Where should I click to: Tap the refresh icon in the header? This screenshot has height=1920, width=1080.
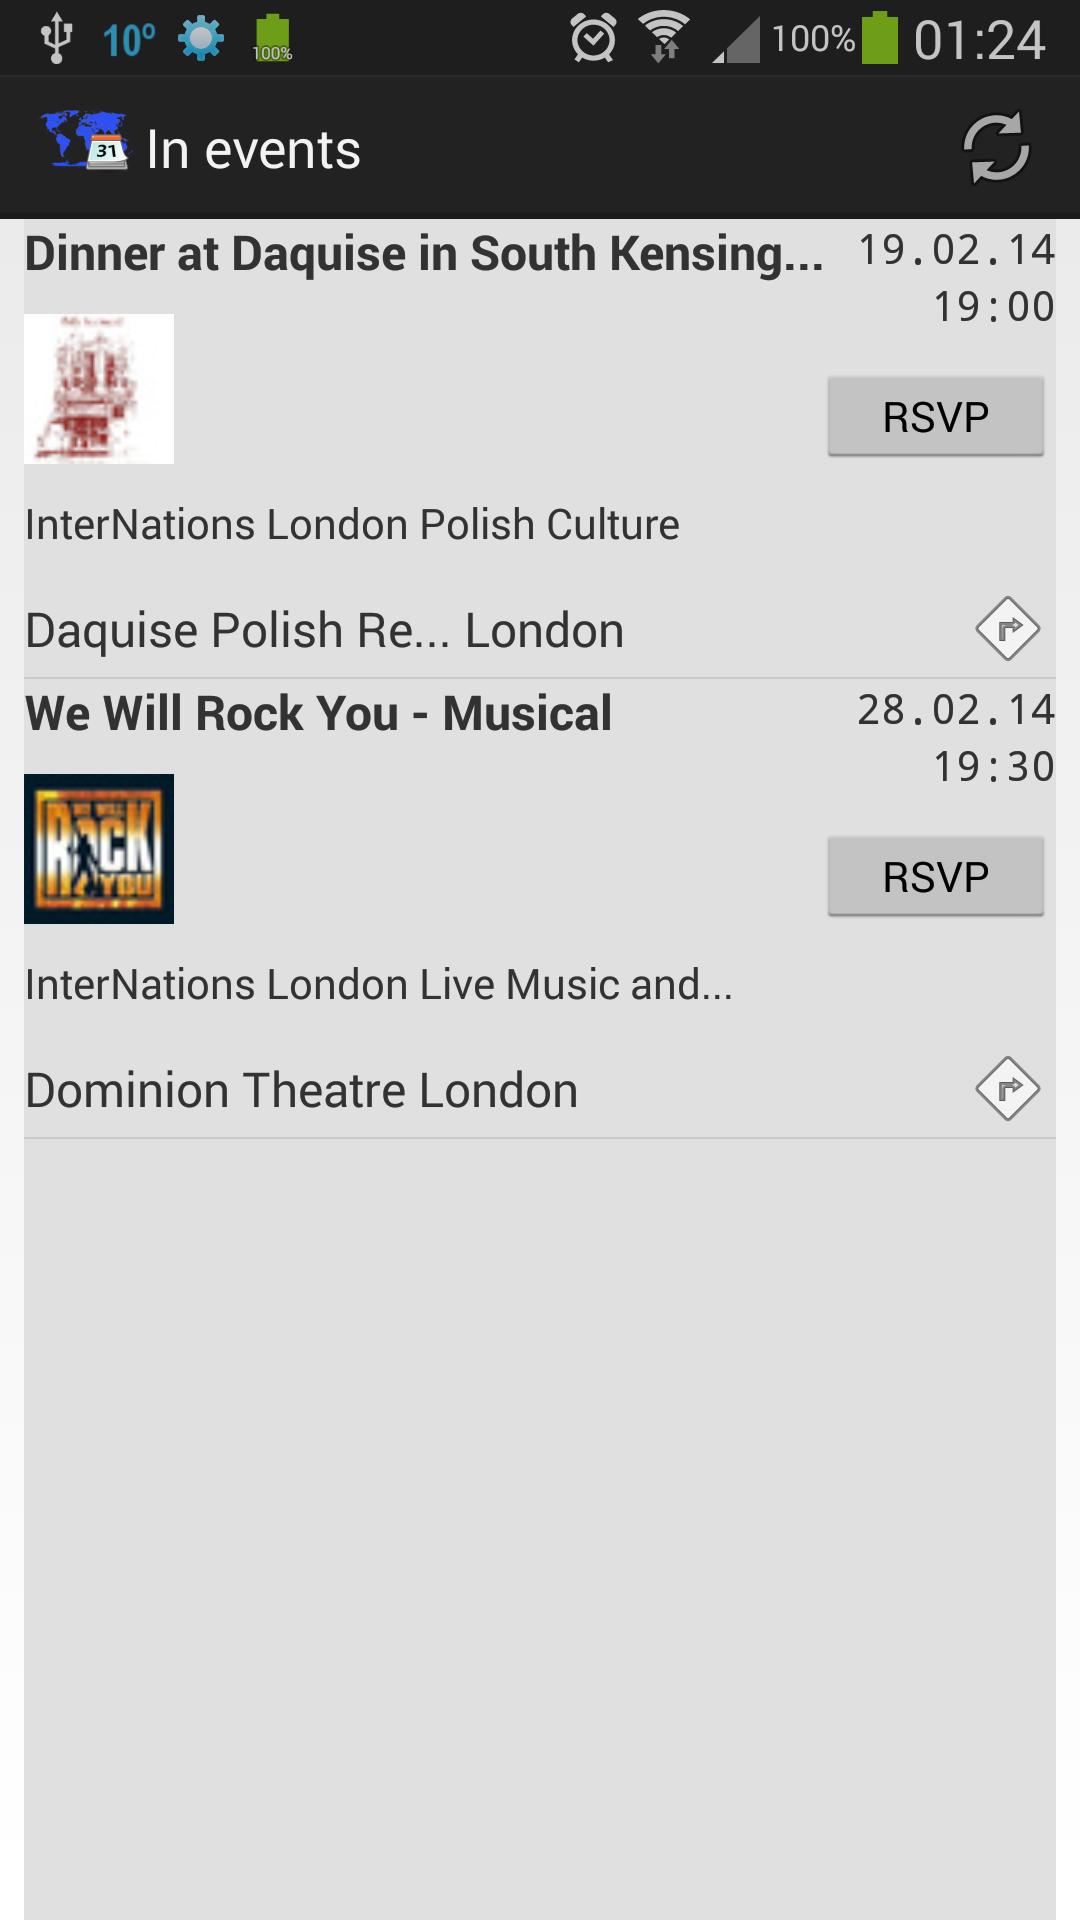[995, 148]
